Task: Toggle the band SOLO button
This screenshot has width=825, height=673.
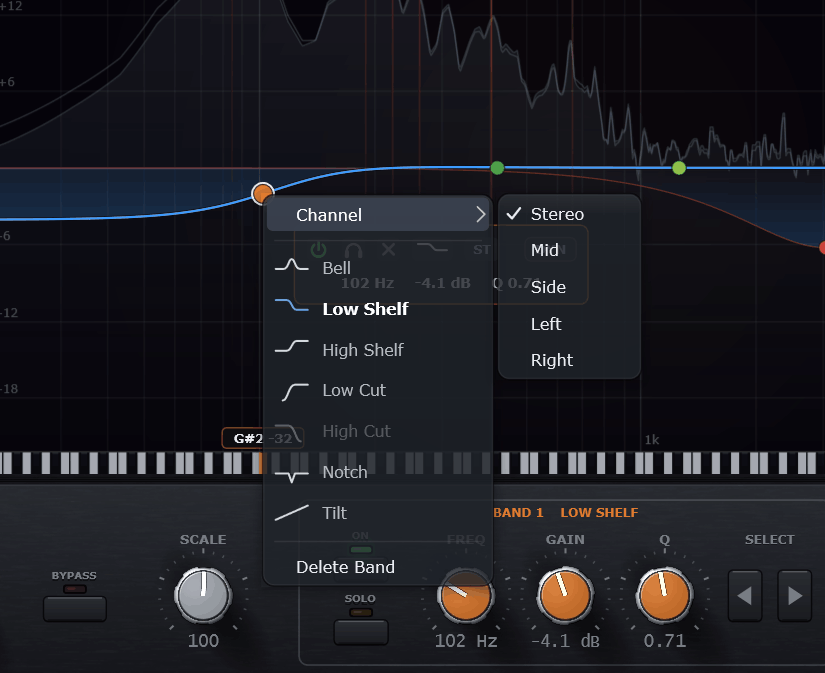Action: (x=361, y=632)
